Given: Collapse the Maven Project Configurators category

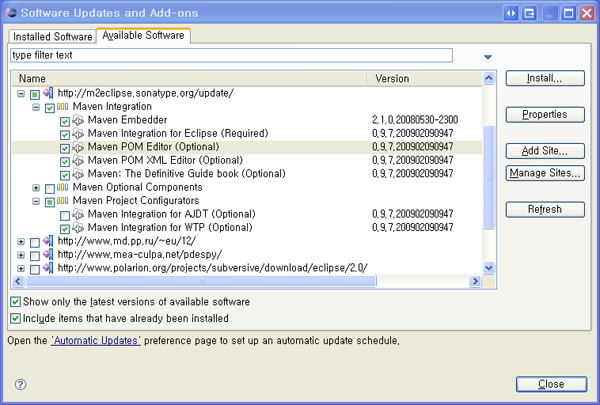Looking at the screenshot, I should click(x=36, y=201).
